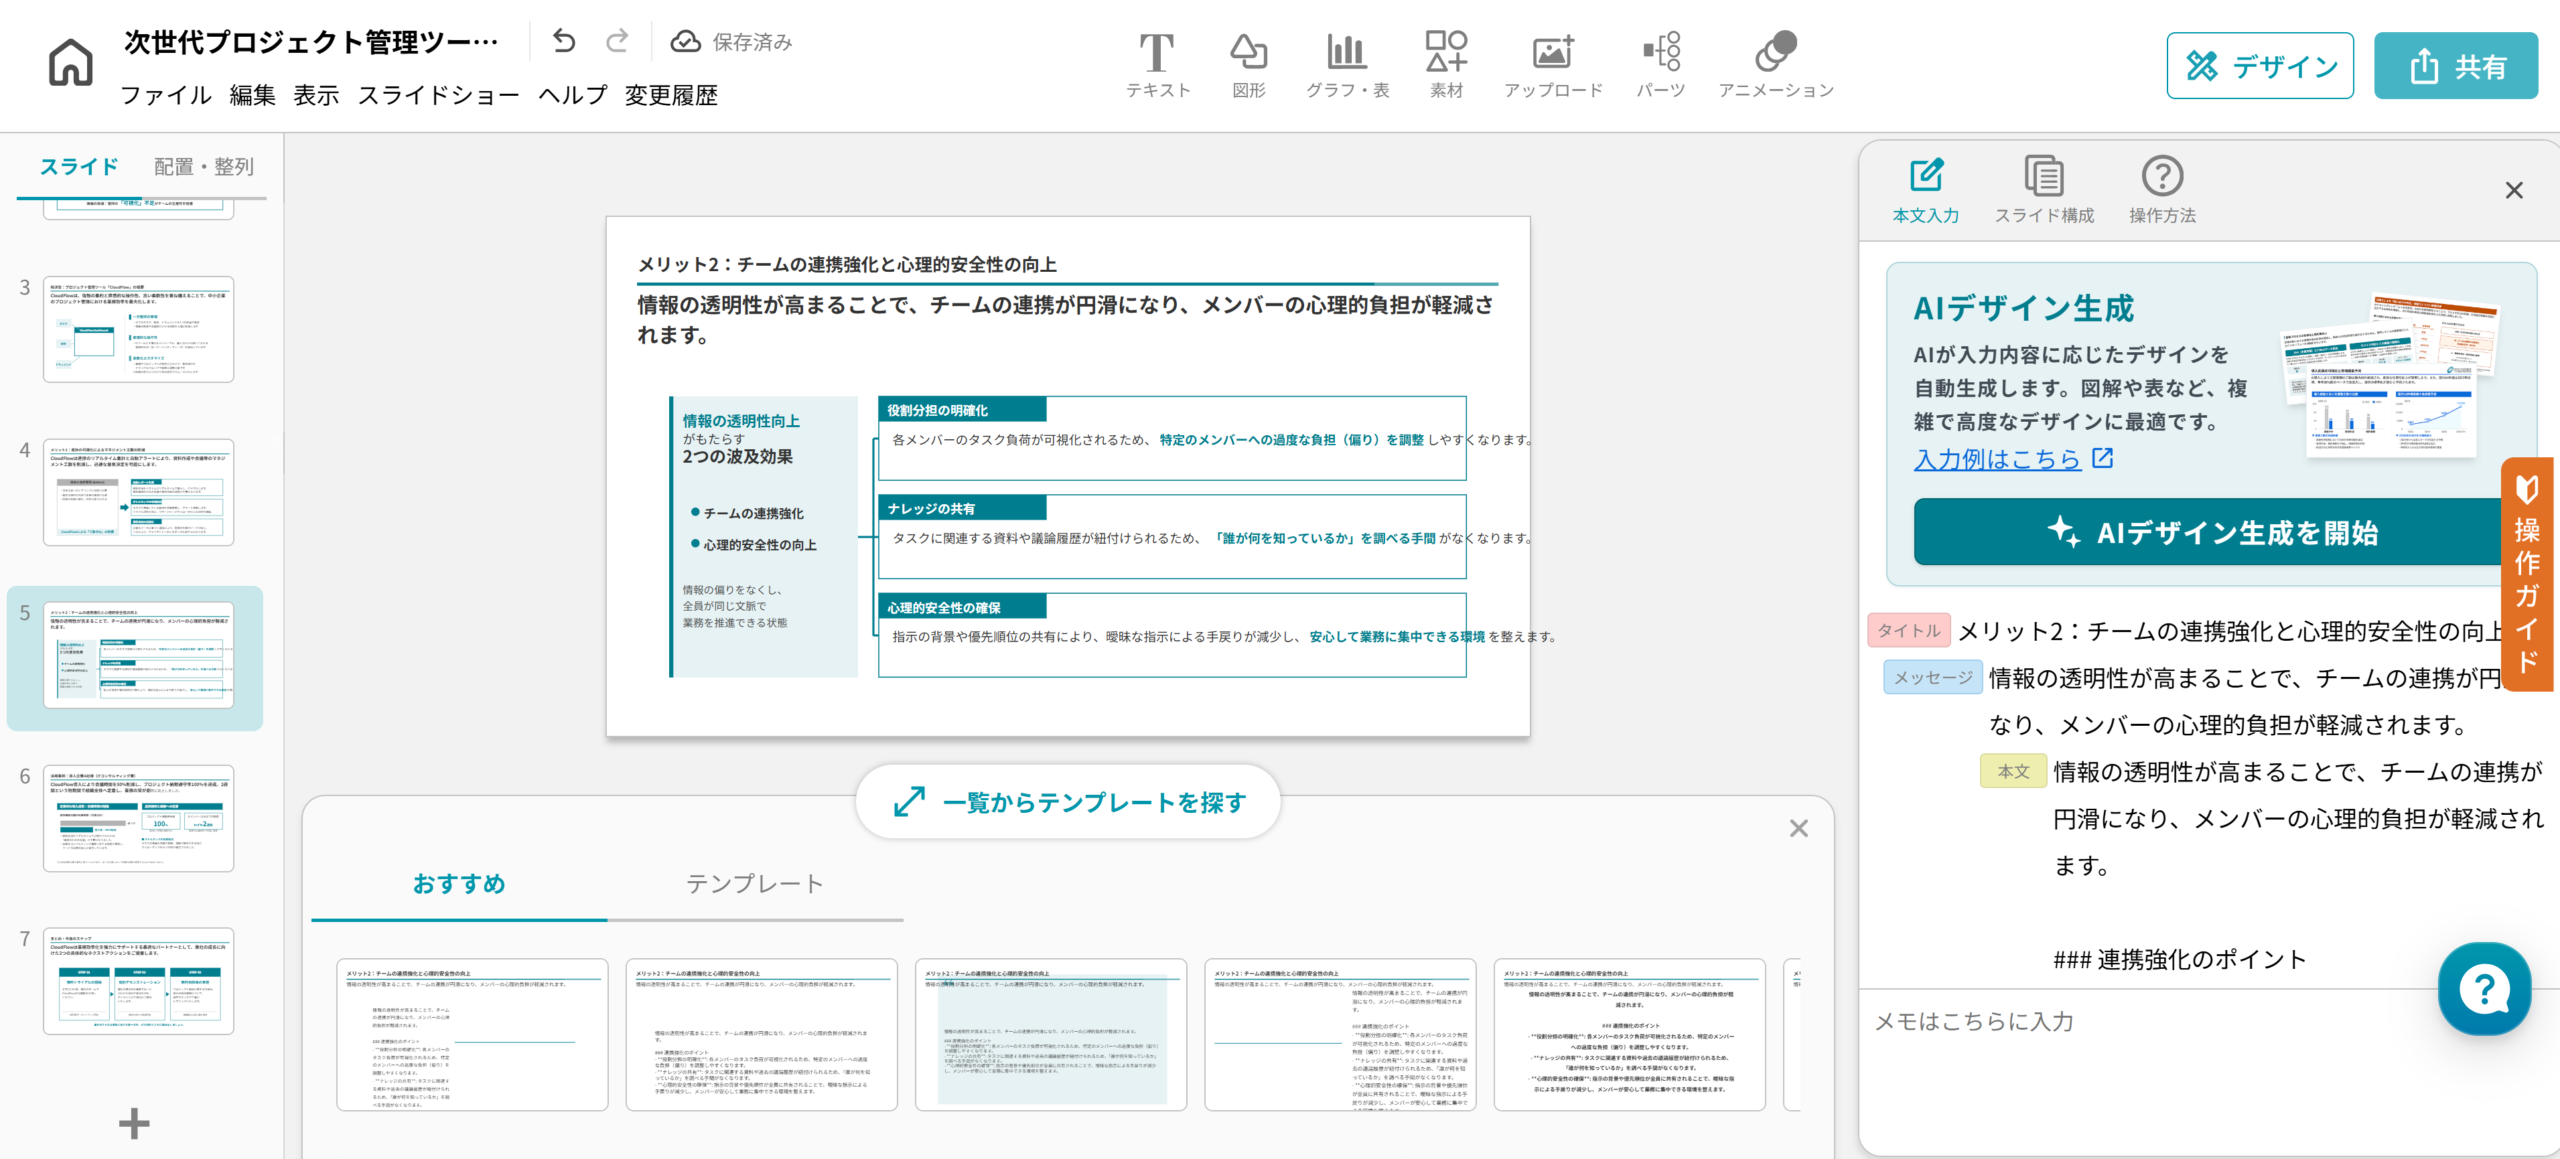Image resolution: width=2560 pixels, height=1159 pixels.
Task: Select the 心理的安全性の確保 box header
Action: 962,607
